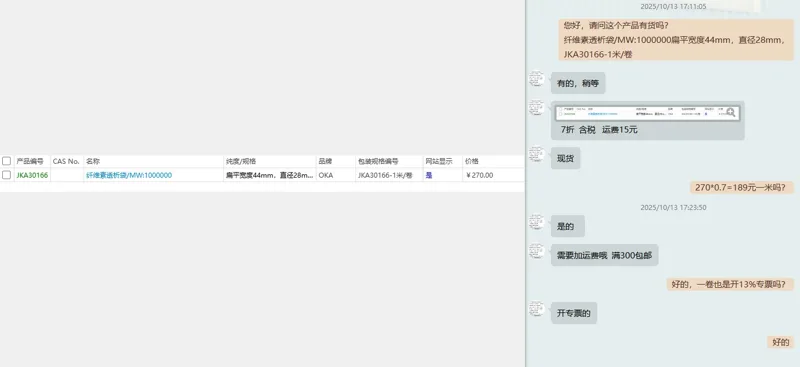Screen dimensions: 800x367
Task: Click the CAS No. column header
Action: coord(66,161)
